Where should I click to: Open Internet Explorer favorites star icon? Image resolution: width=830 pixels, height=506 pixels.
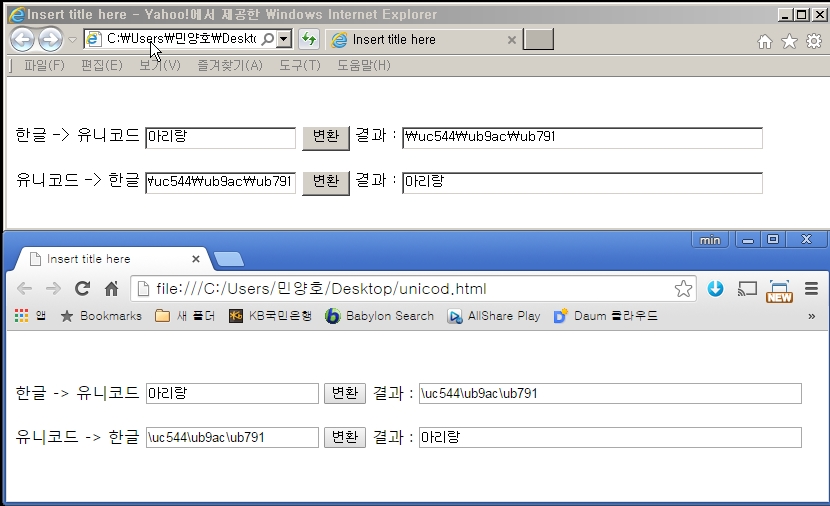[789, 41]
